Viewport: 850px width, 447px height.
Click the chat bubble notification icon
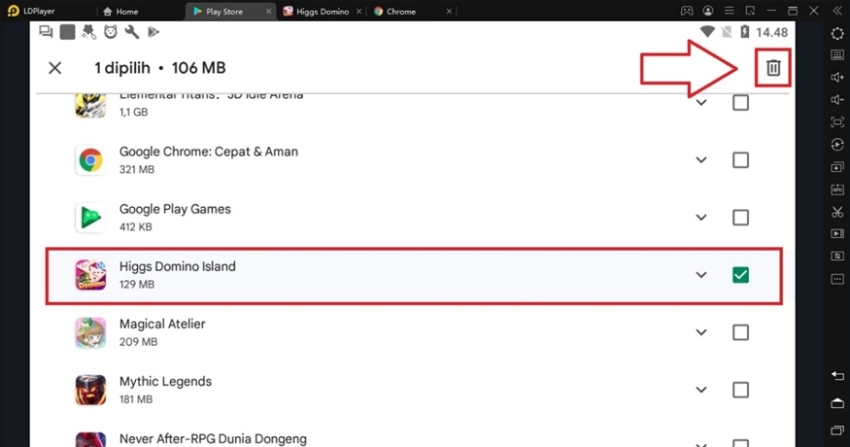46,32
